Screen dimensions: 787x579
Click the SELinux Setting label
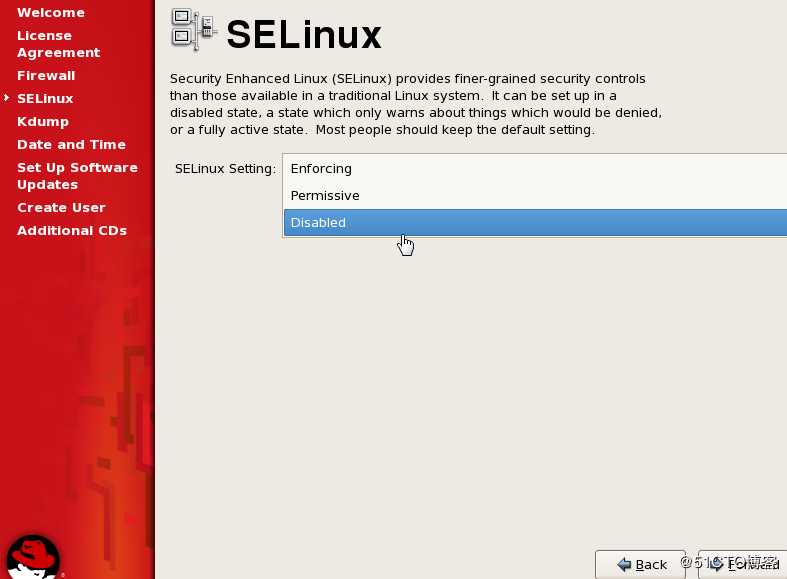tap(225, 169)
